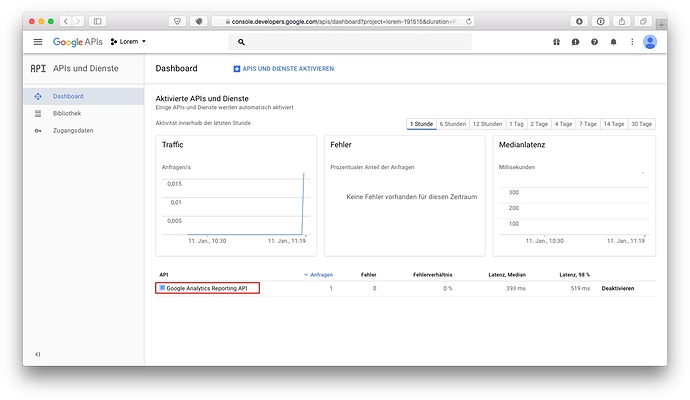
Task: Sort table by Anfragen column
Action: 320,274
